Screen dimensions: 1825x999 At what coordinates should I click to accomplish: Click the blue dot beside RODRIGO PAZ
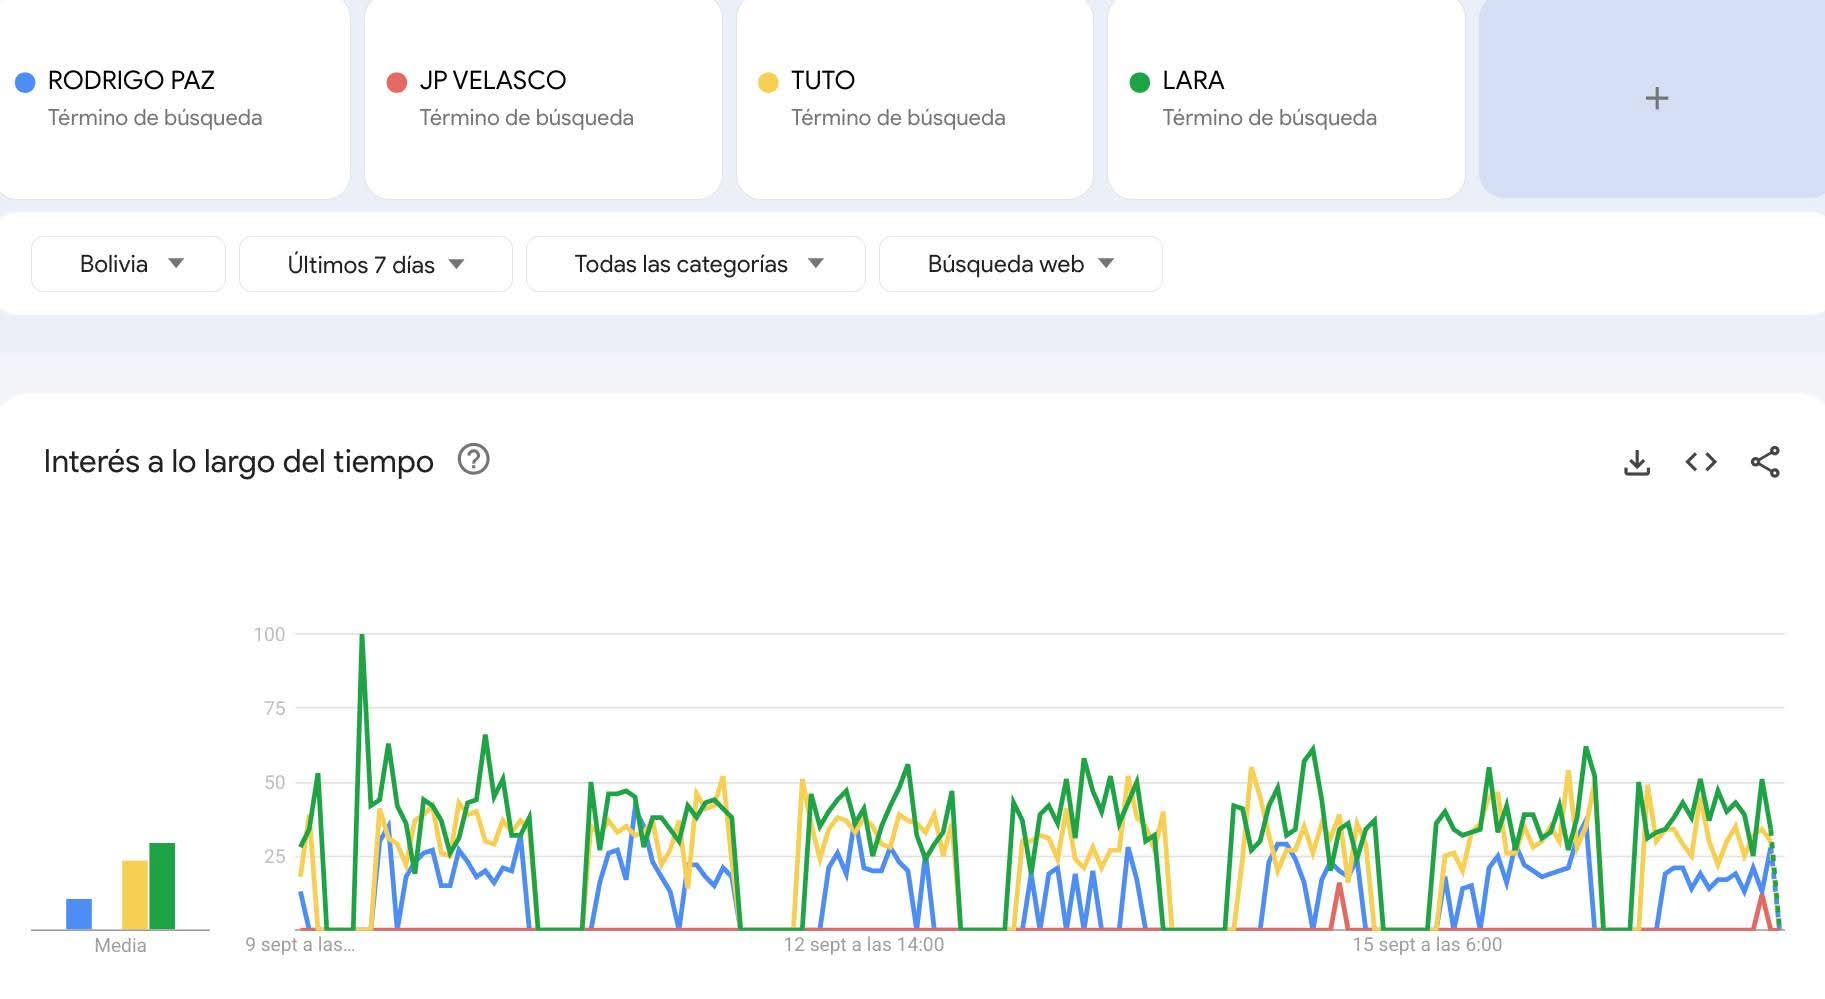pos(25,82)
